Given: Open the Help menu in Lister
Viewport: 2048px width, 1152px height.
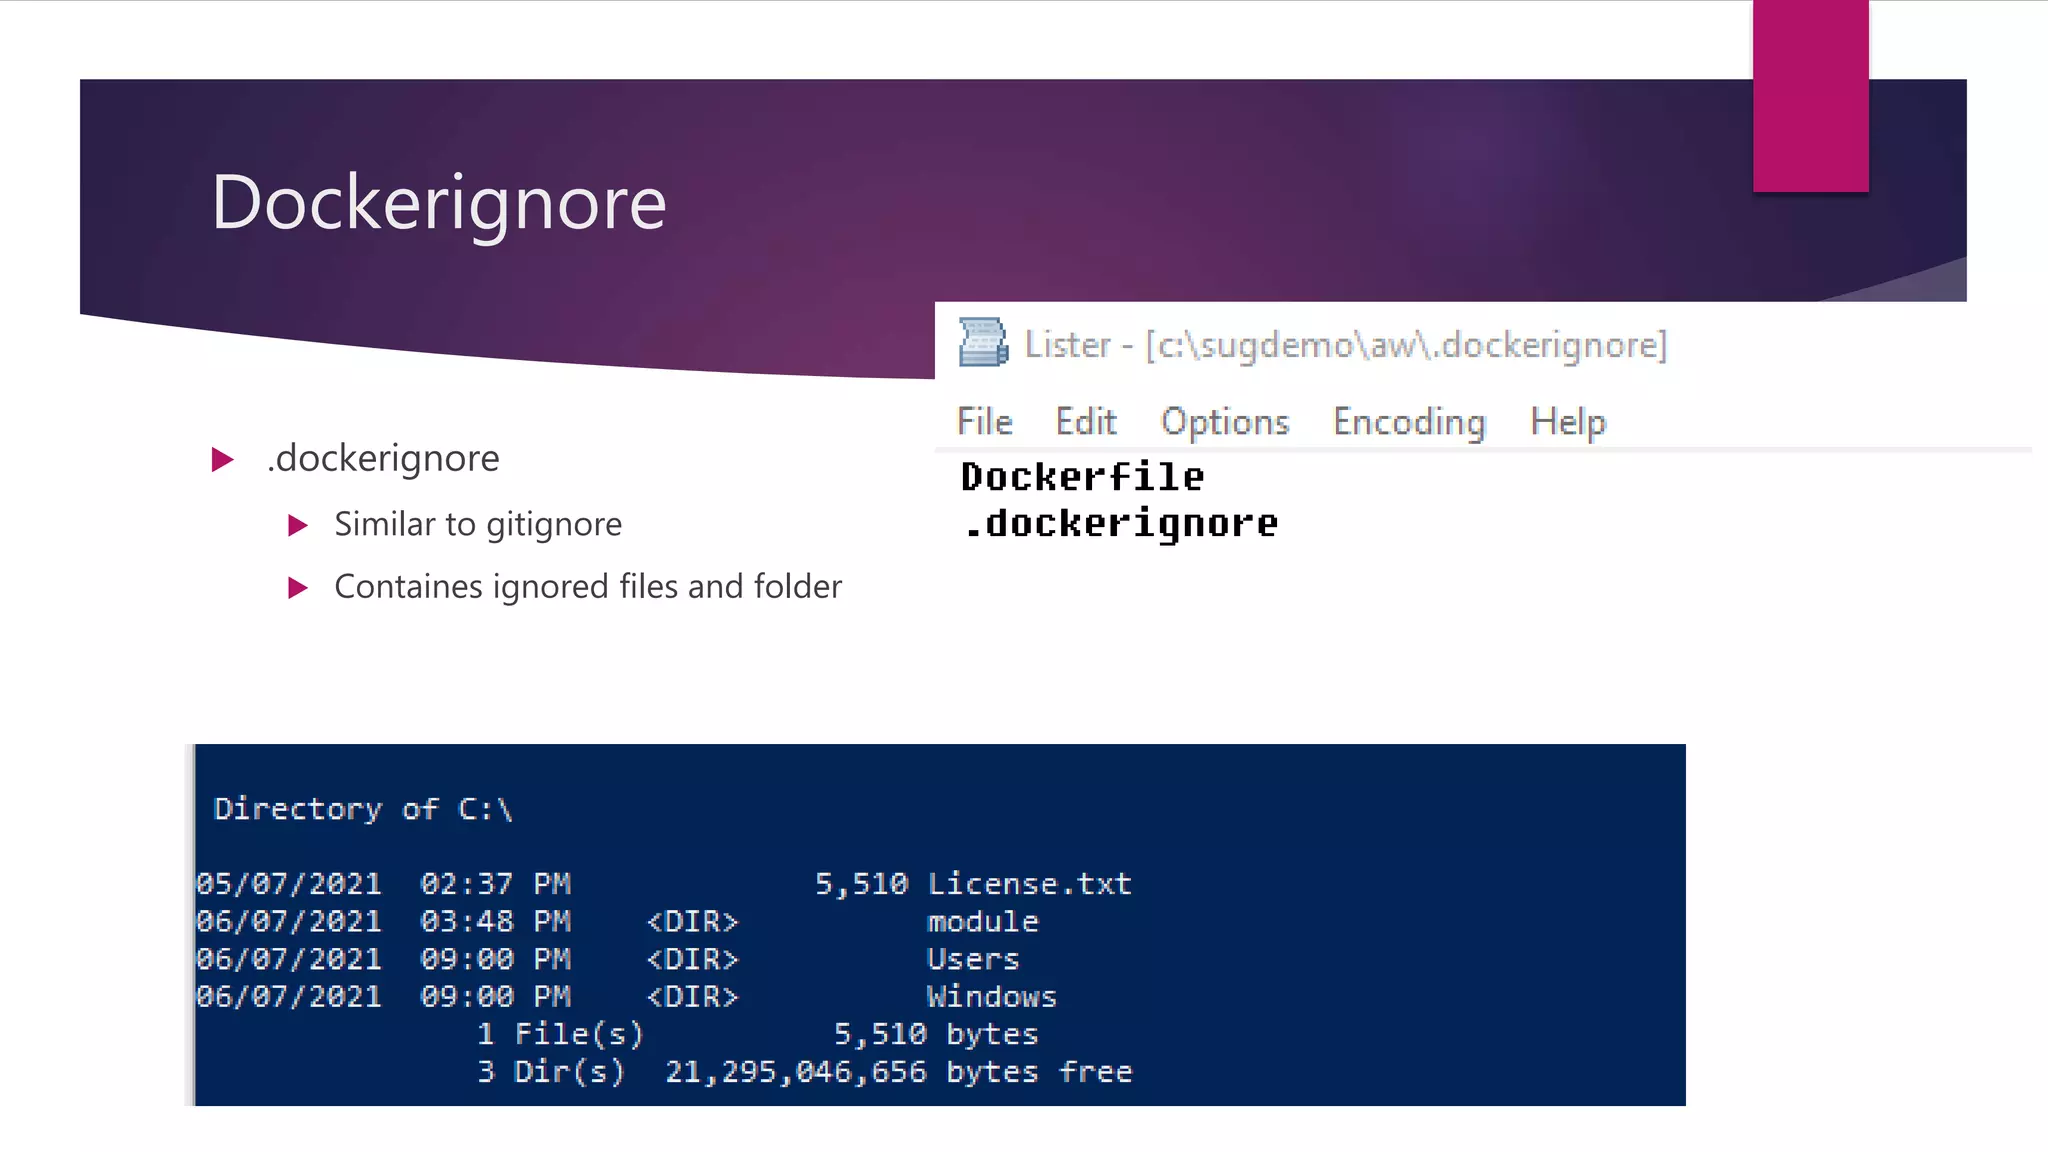Looking at the screenshot, I should 1568,423.
